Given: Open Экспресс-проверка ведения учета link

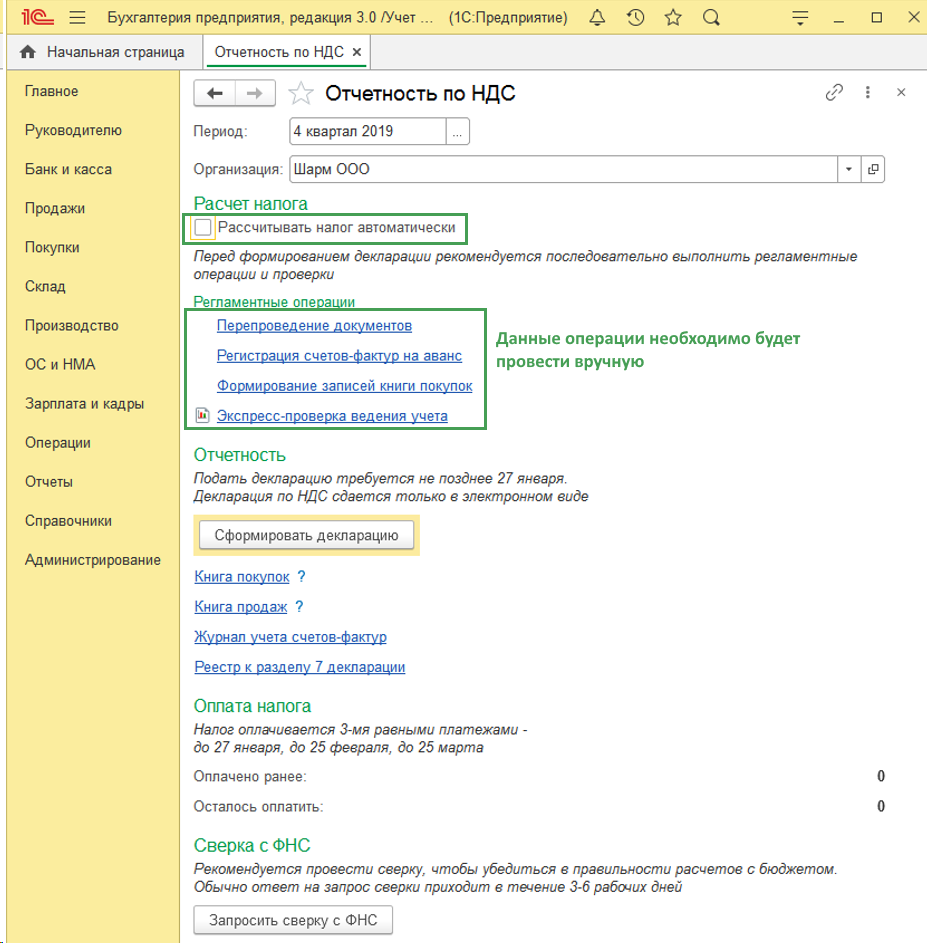Looking at the screenshot, I should 332,416.
